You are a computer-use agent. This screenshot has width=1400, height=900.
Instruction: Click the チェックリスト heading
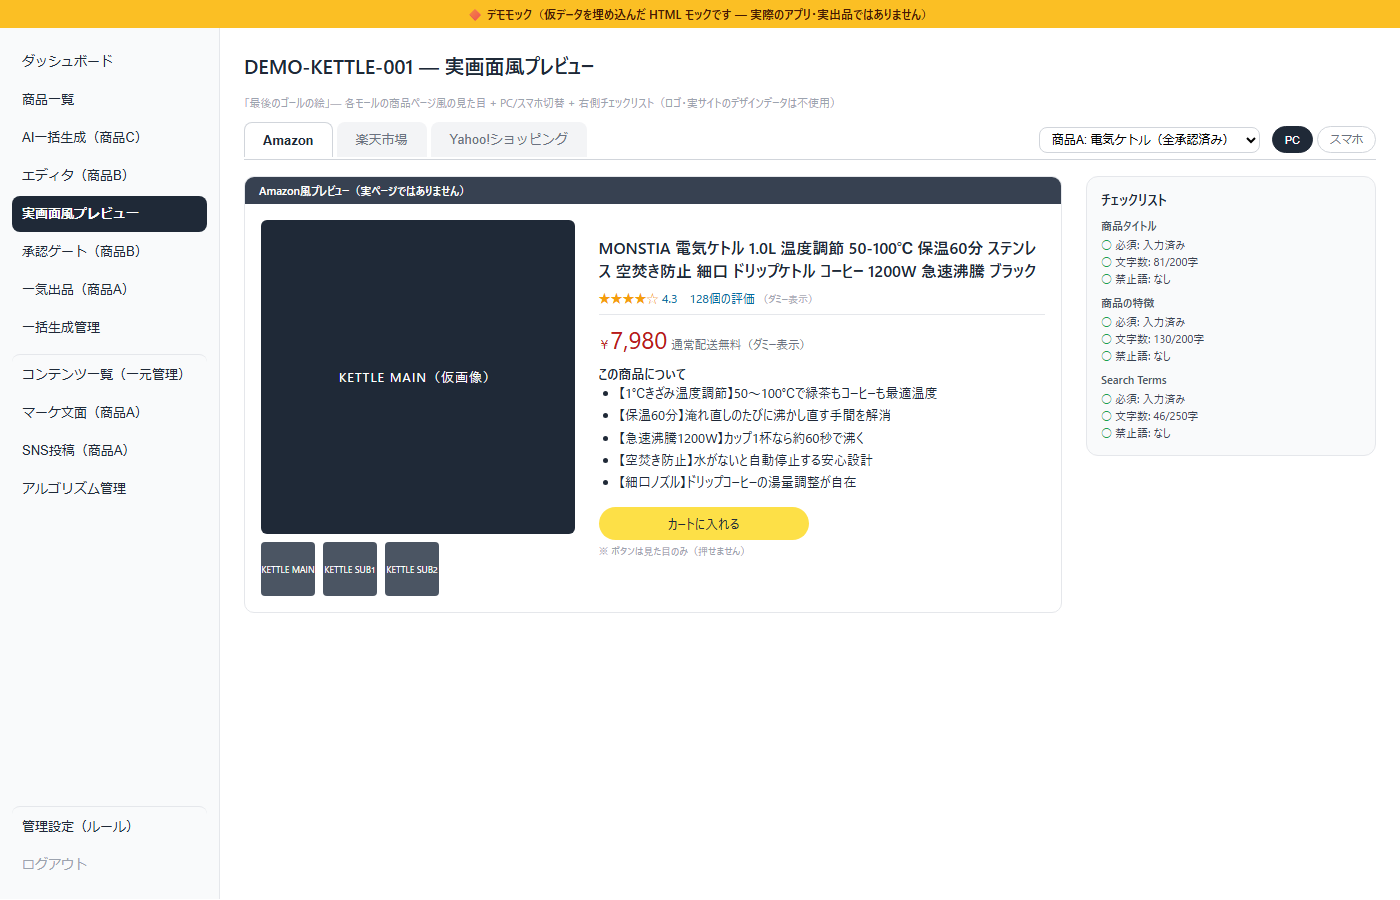pos(1134,200)
